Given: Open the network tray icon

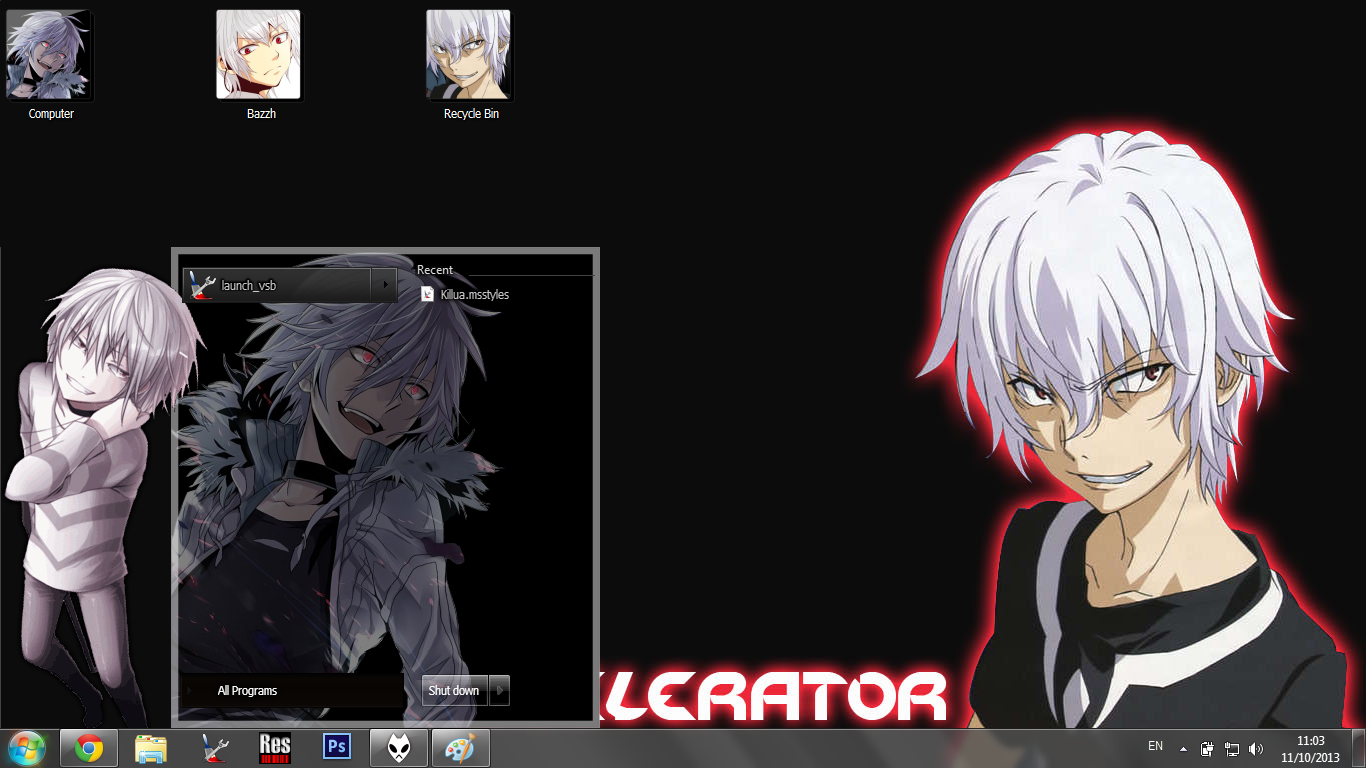Looking at the screenshot, I should (x=1232, y=748).
